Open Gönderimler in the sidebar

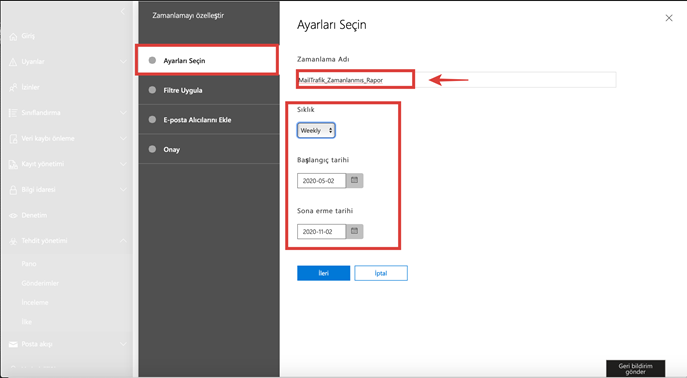(x=40, y=283)
